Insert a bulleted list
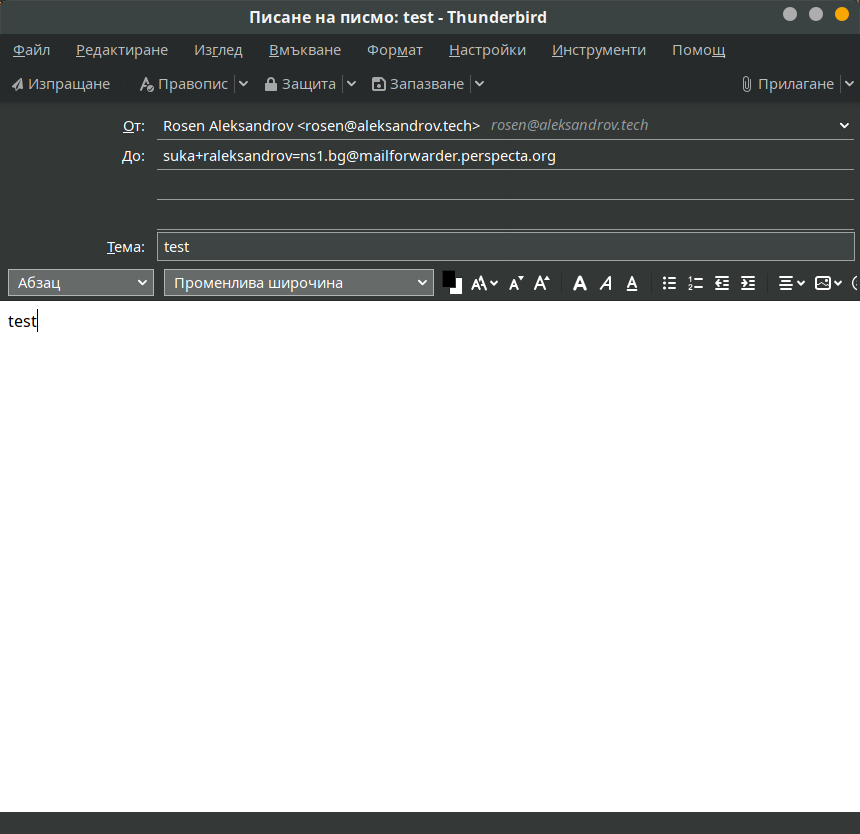The height and width of the screenshot is (834, 860). coord(669,283)
